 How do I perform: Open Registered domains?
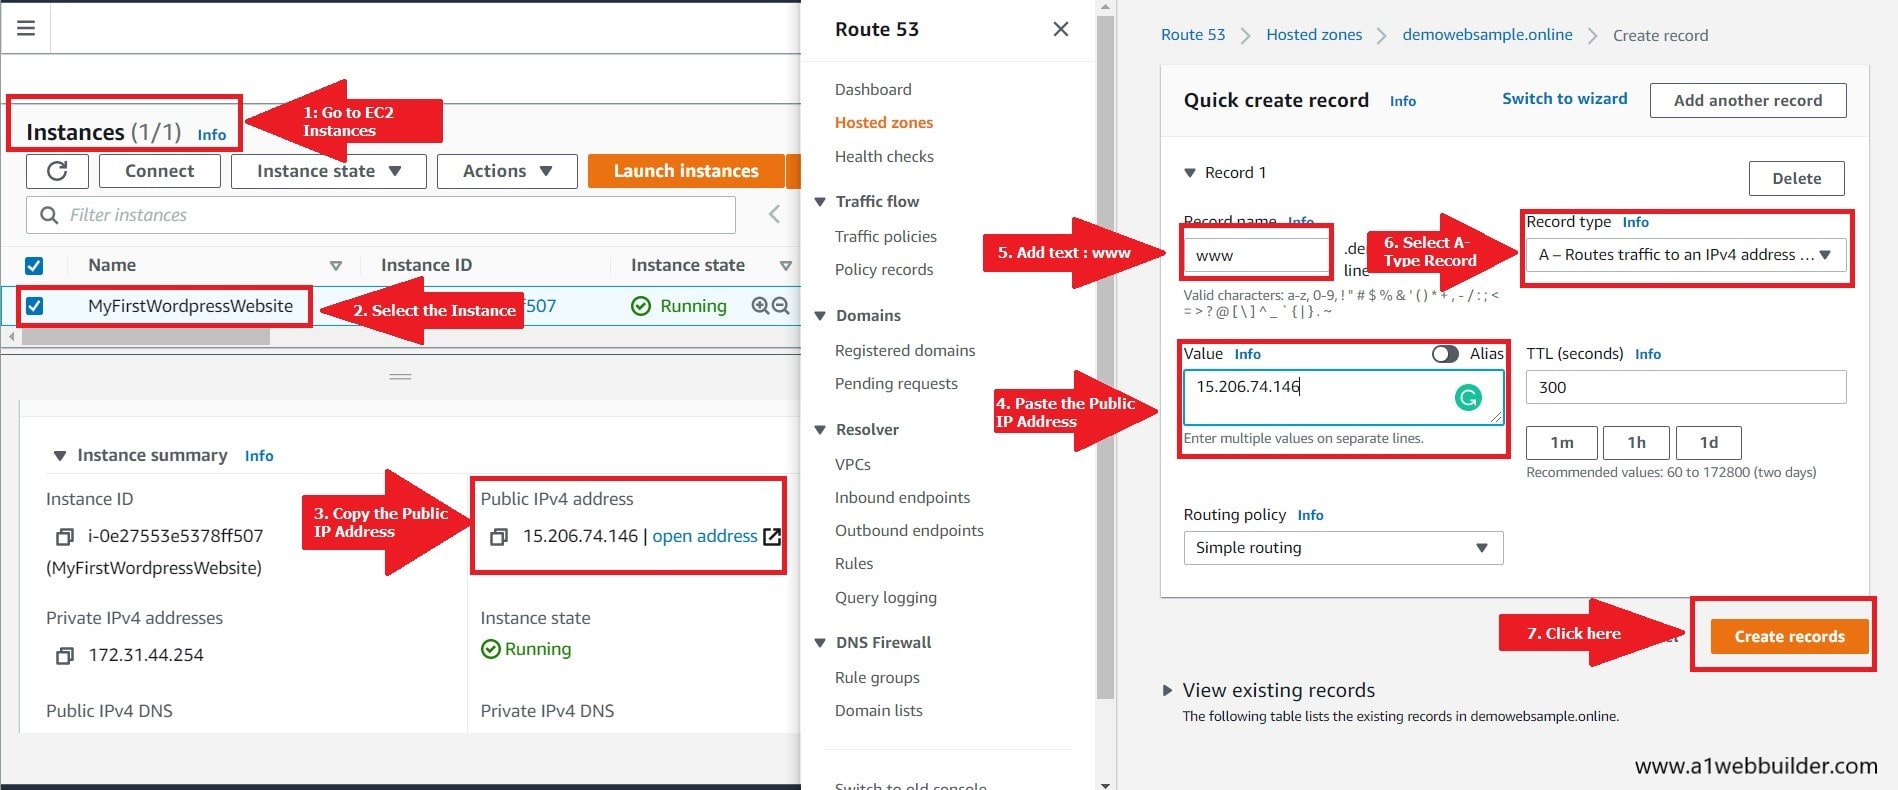(x=905, y=350)
